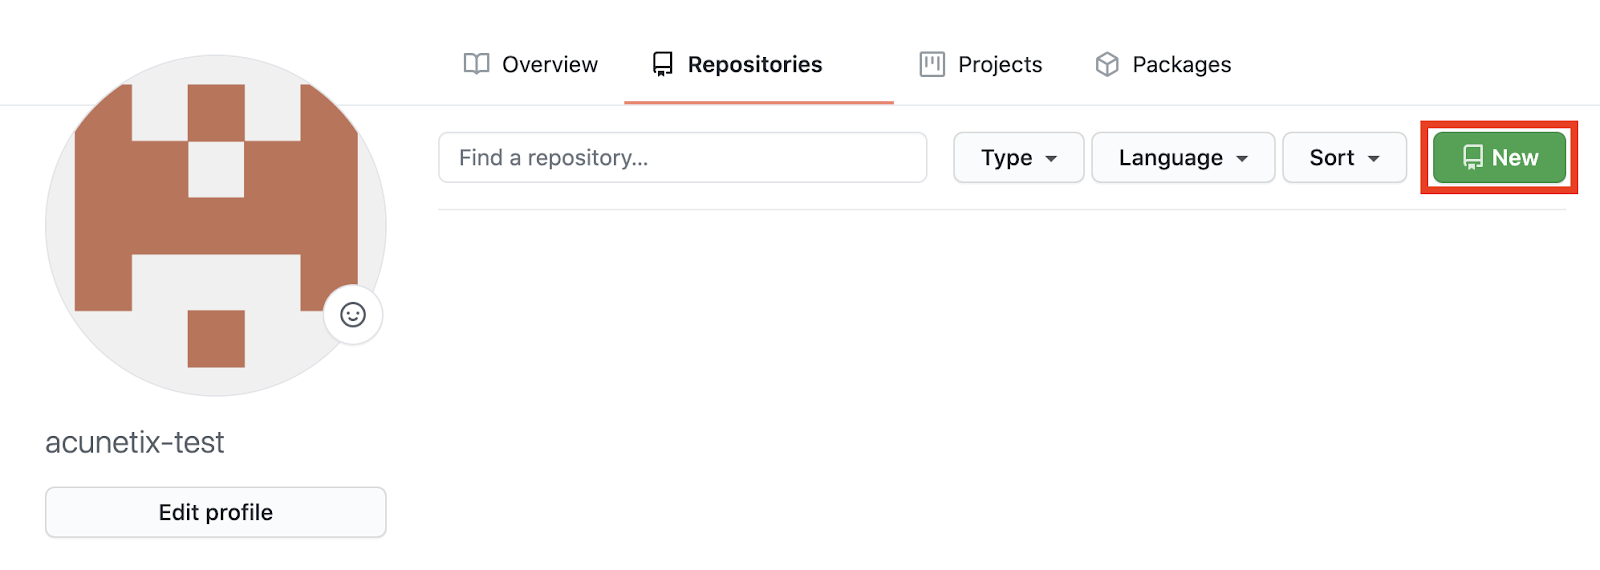
Task: Click the Language dropdown caret arrow
Action: [1242, 159]
